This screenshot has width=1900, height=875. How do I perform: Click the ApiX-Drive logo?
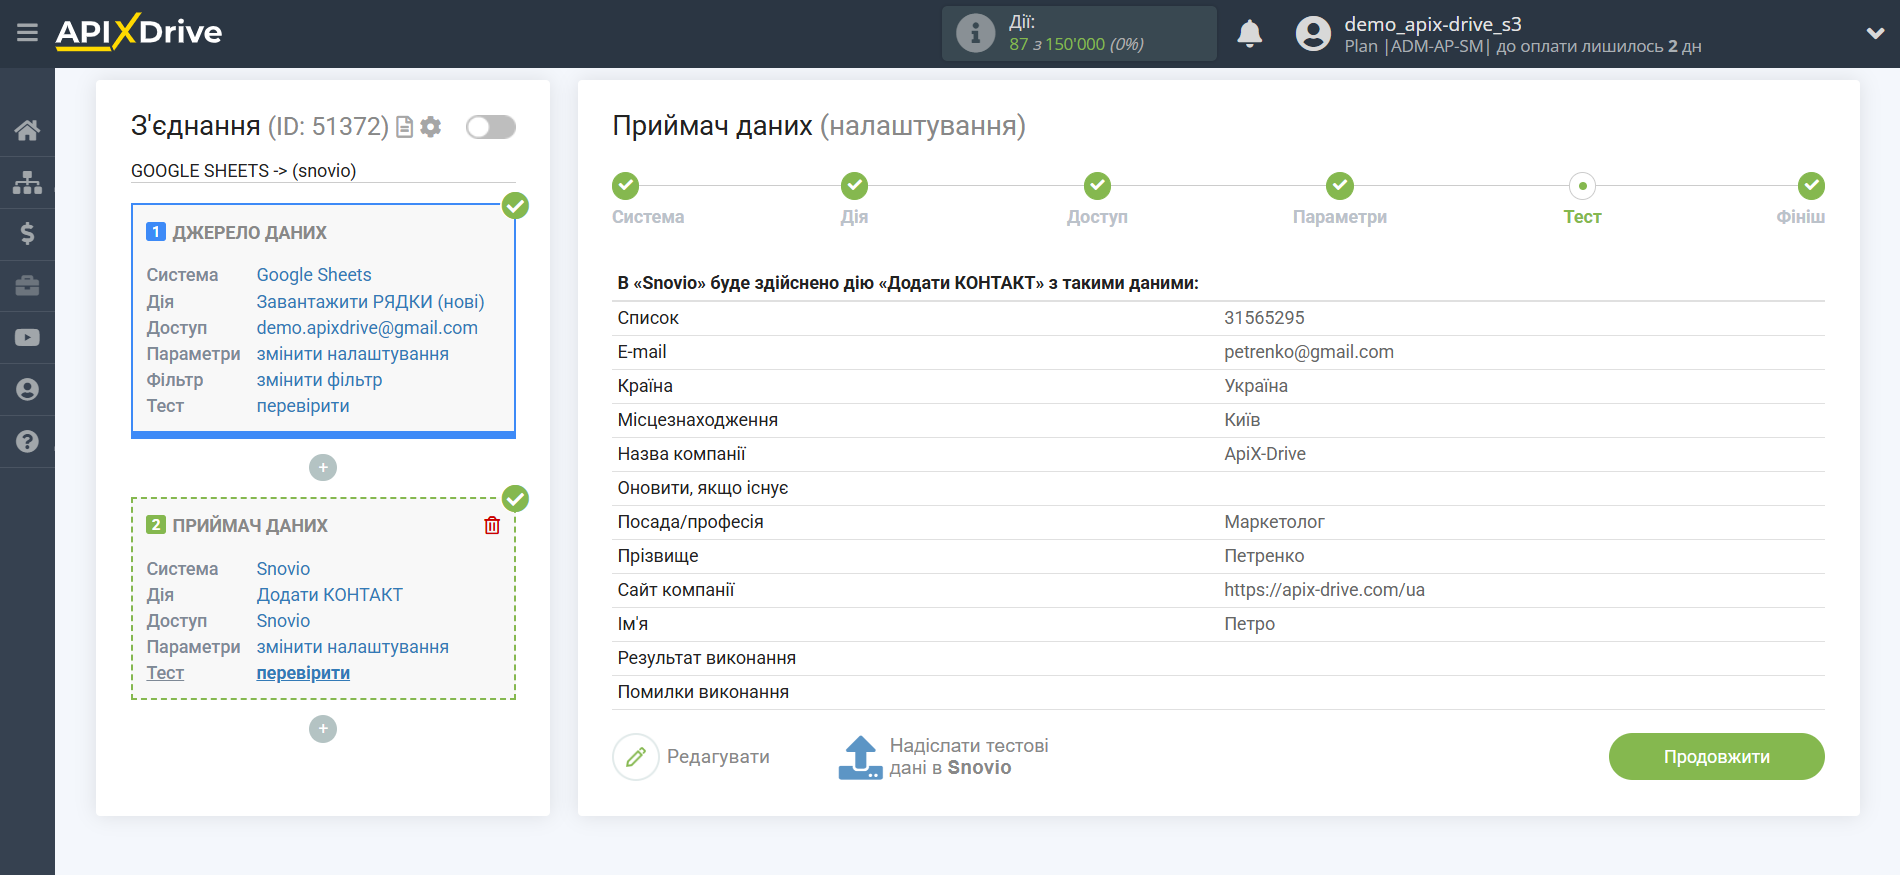[139, 32]
